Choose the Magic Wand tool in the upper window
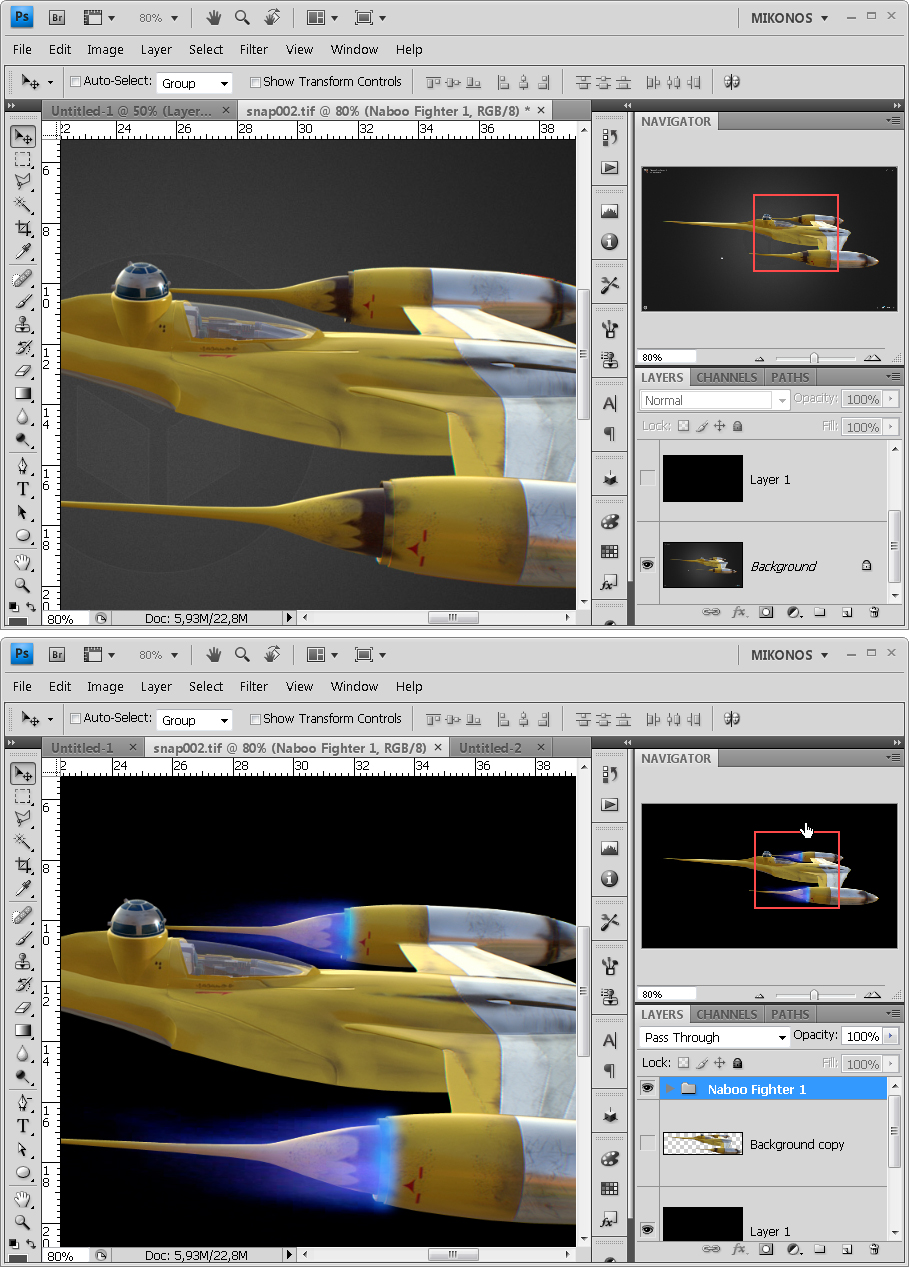 [23, 205]
